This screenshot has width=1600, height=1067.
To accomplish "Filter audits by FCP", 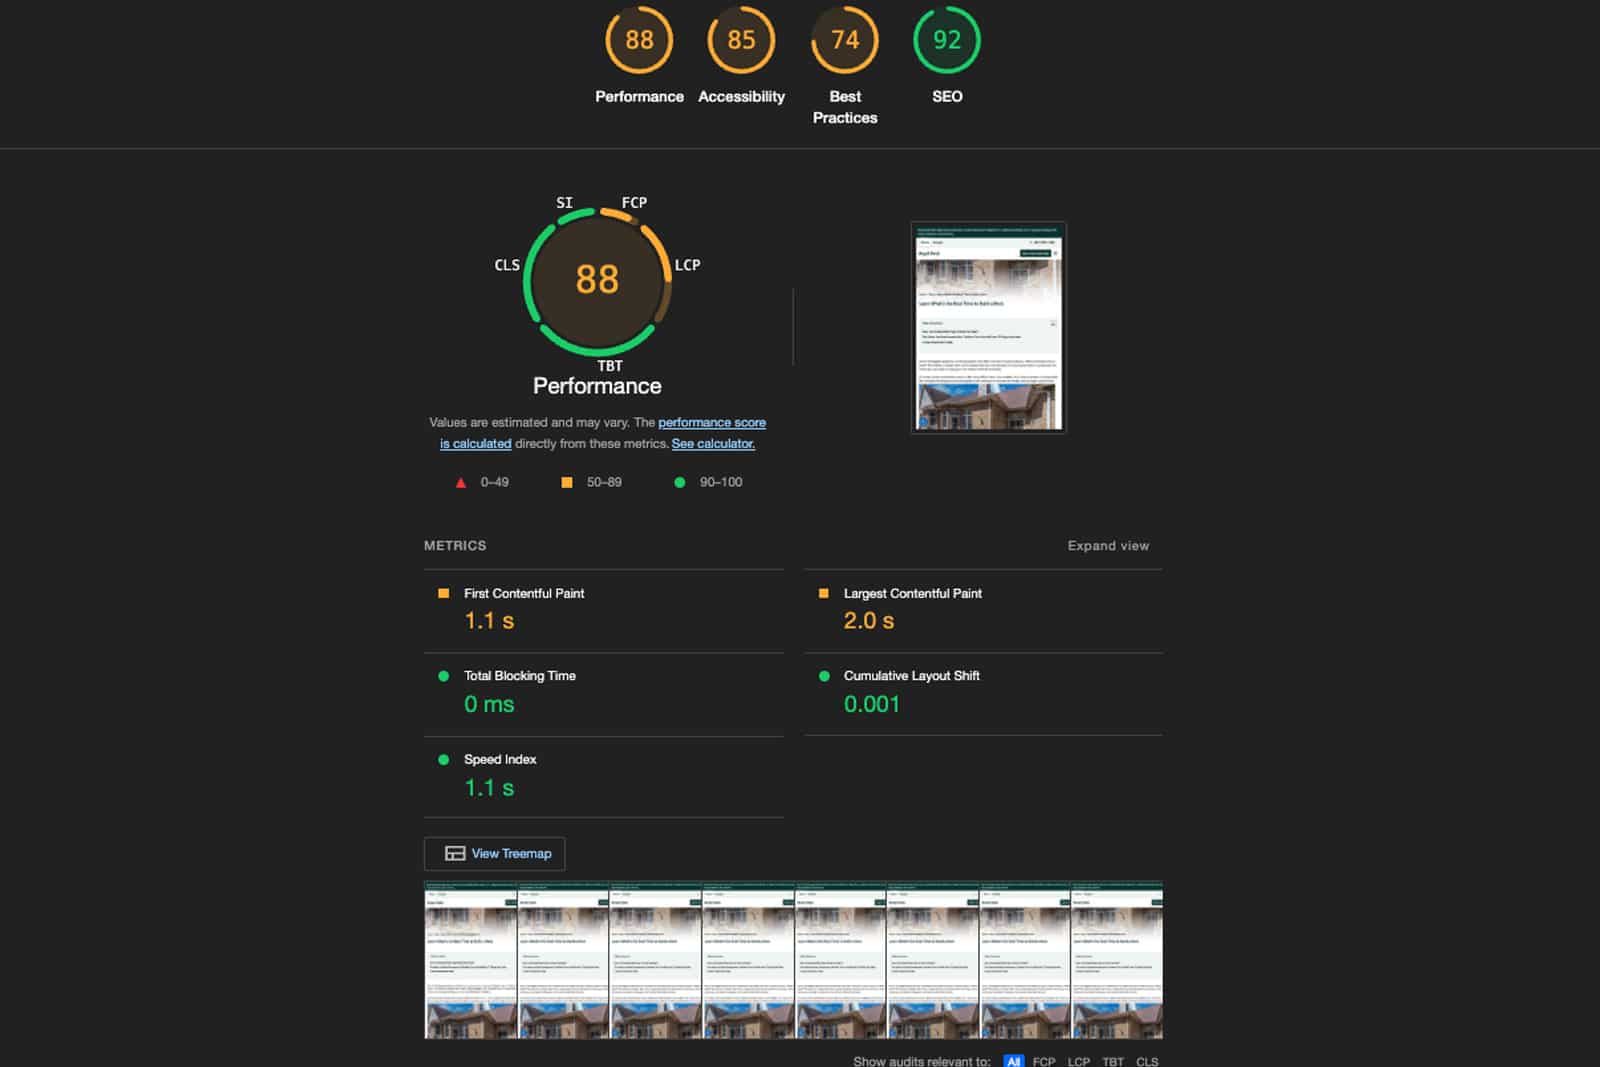I will (1044, 1061).
